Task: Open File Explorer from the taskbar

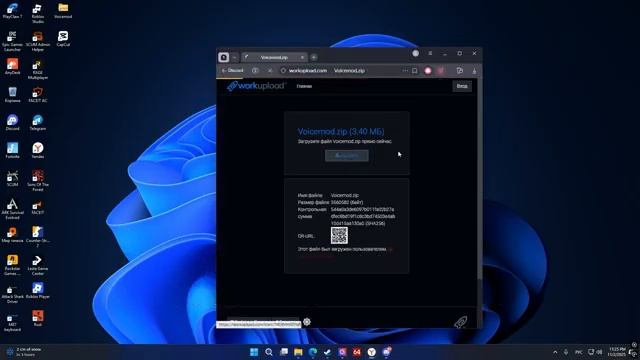Action: (298, 352)
